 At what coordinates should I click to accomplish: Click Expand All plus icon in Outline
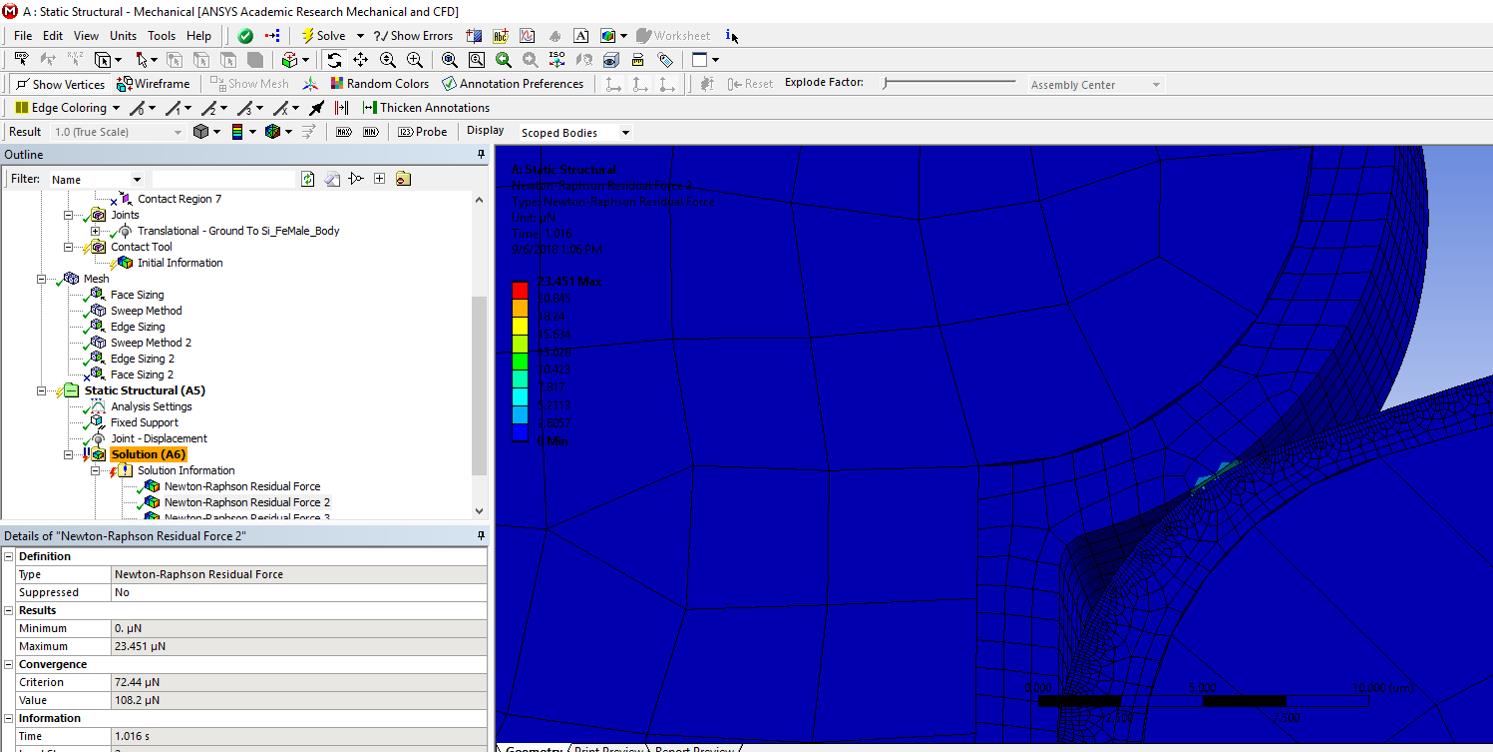point(379,179)
